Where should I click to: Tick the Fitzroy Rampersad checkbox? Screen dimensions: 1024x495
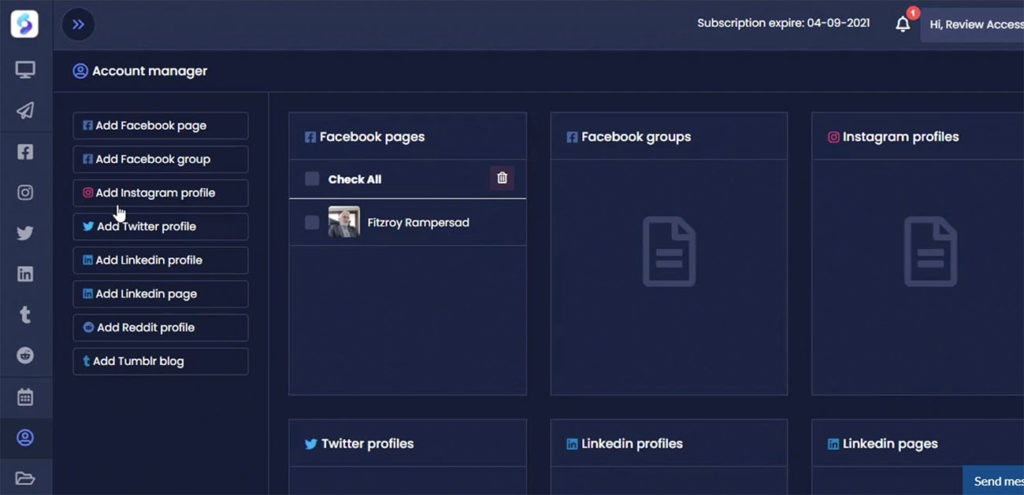coord(312,223)
